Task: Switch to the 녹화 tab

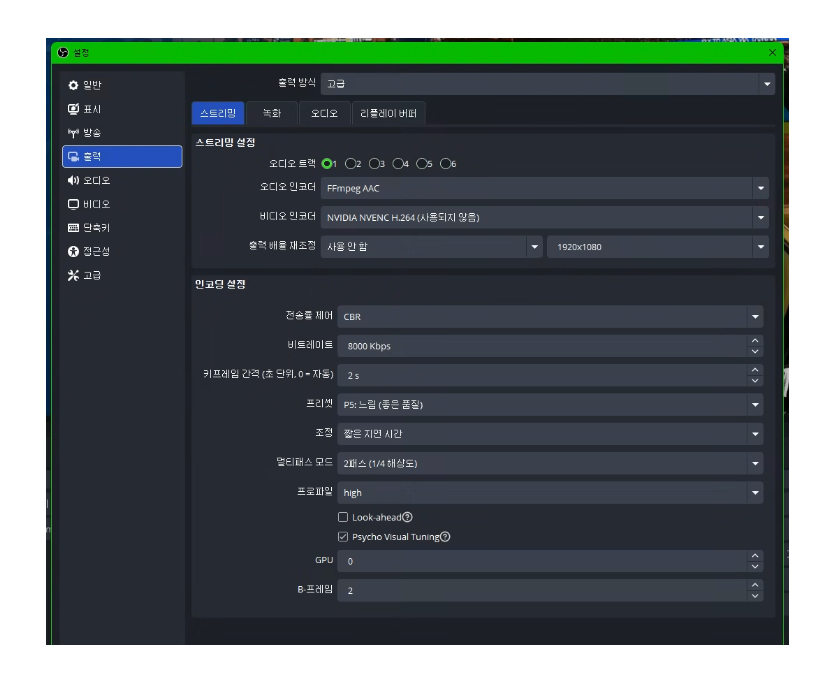Action: point(272,113)
